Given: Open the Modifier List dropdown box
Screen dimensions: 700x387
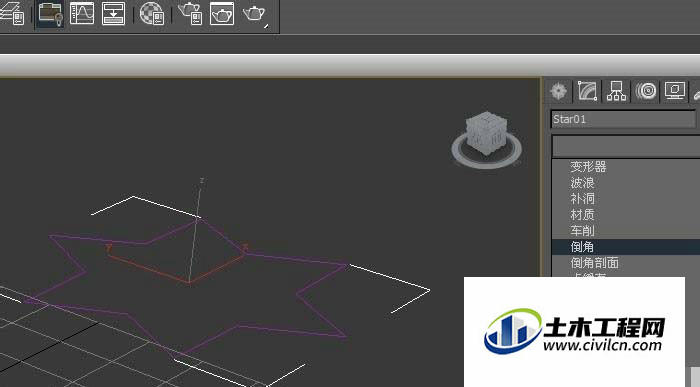Looking at the screenshot, I should pyautogui.click(x=626, y=146).
